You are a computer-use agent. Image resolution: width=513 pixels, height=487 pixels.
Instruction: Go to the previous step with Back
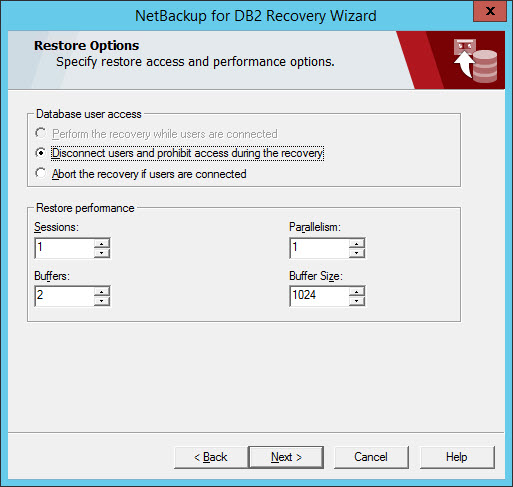pyautogui.click(x=211, y=457)
